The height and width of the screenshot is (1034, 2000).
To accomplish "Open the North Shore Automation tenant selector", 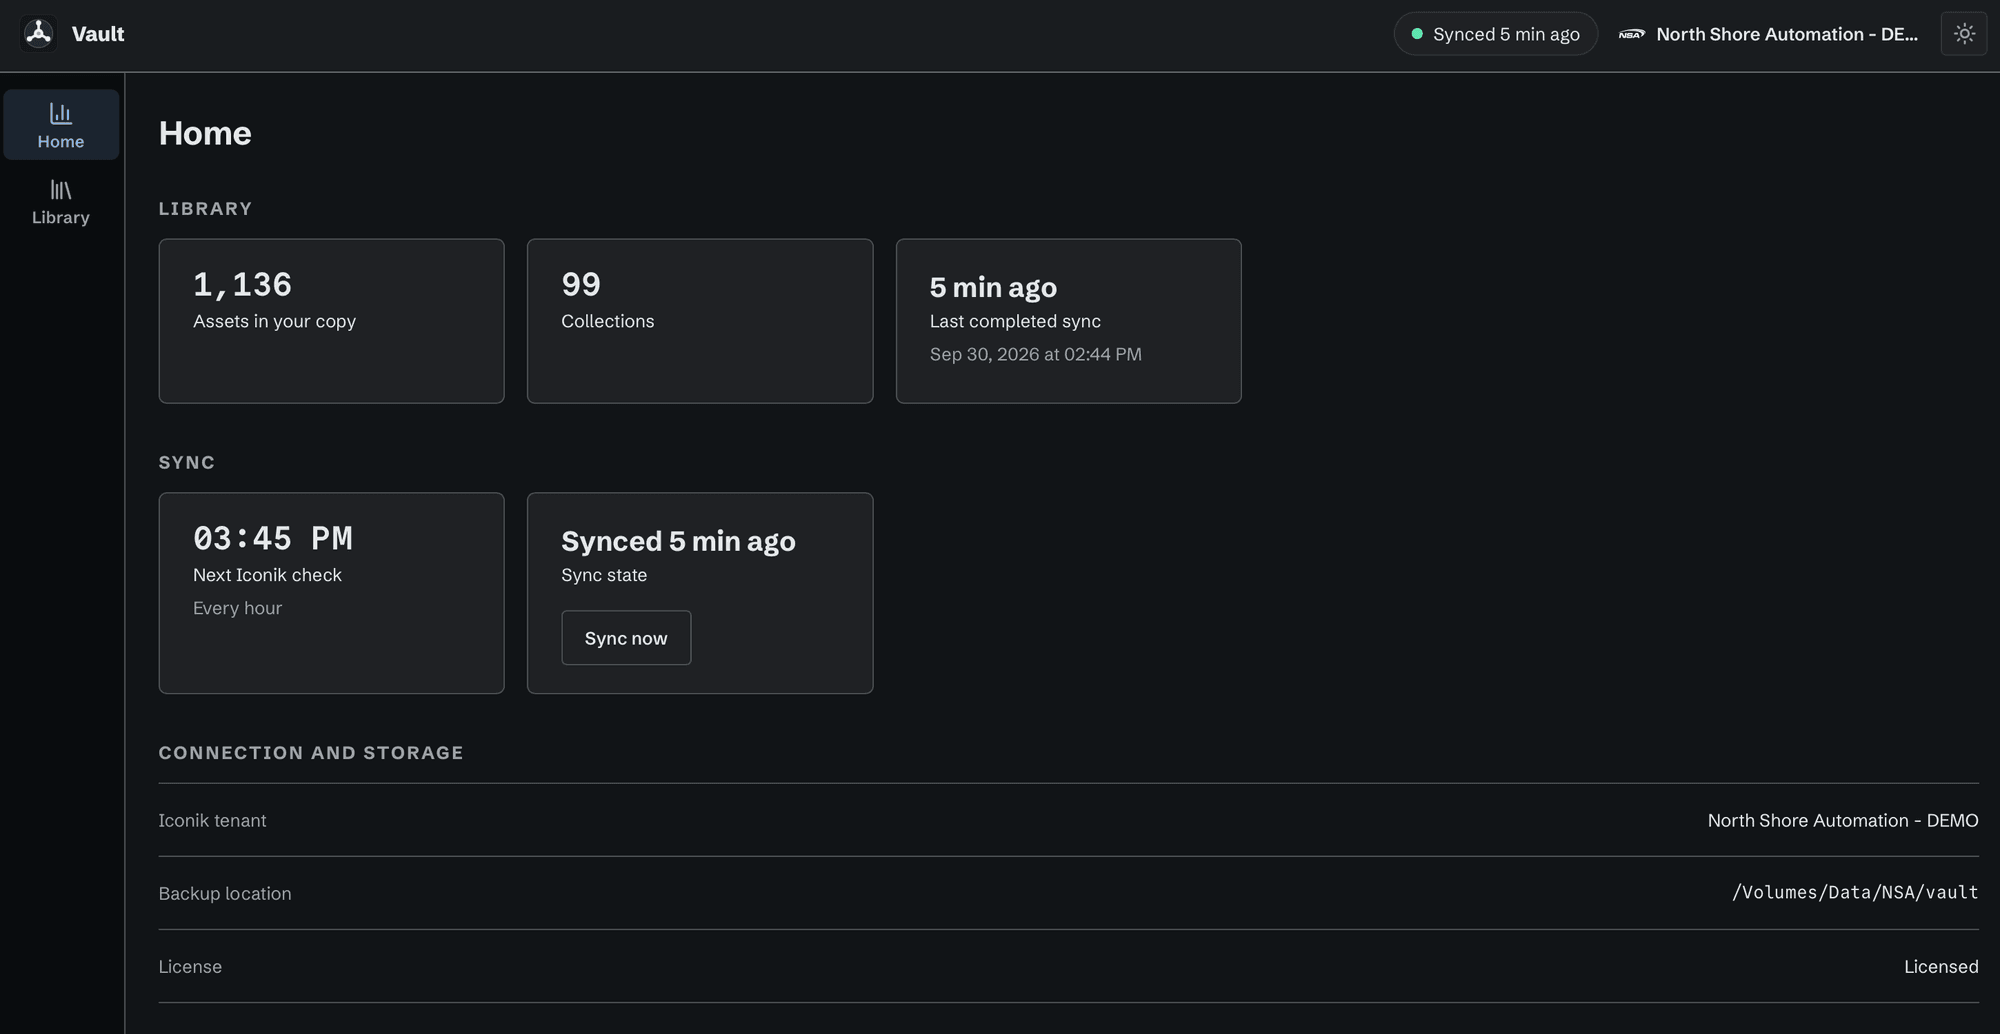I will coord(1769,34).
